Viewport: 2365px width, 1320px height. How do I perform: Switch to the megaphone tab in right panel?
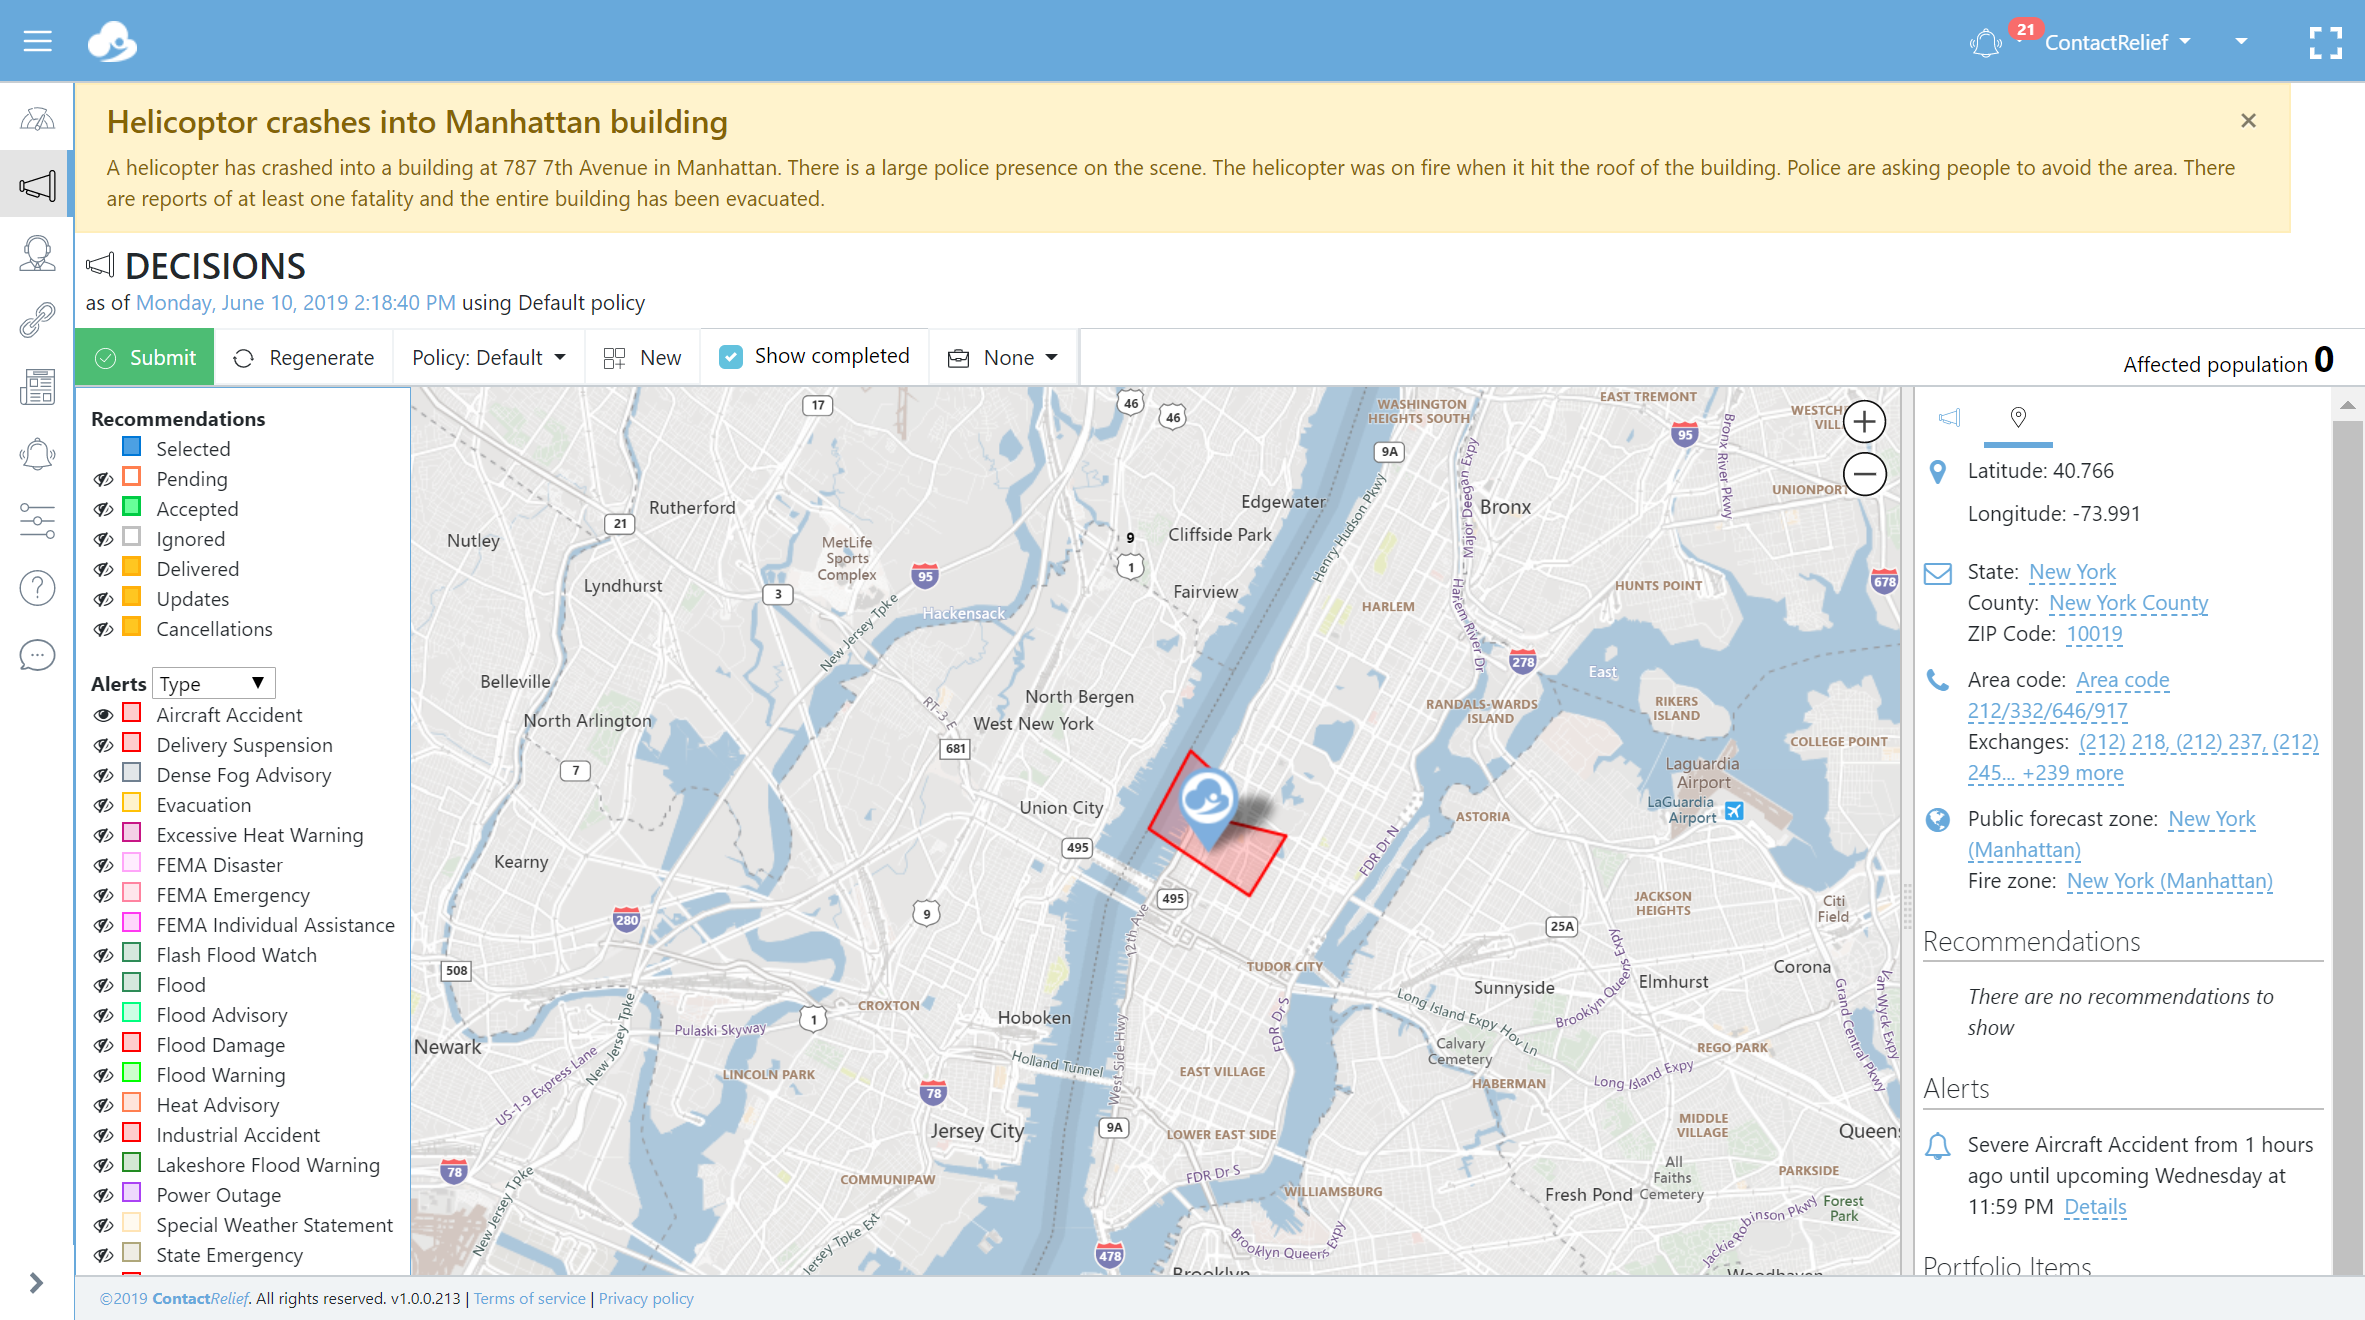coord(1949,417)
